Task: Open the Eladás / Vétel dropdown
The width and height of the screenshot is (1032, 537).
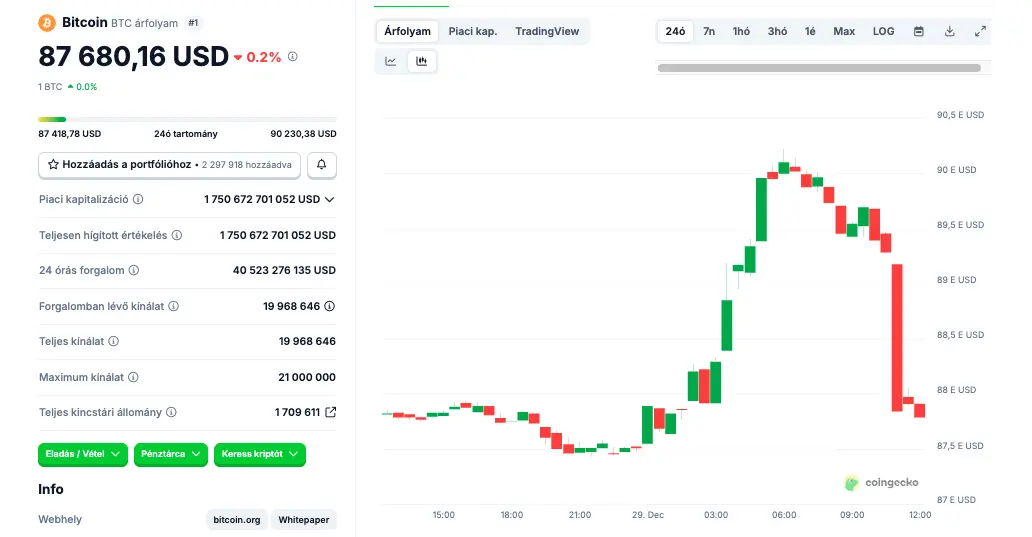Action: (x=83, y=454)
